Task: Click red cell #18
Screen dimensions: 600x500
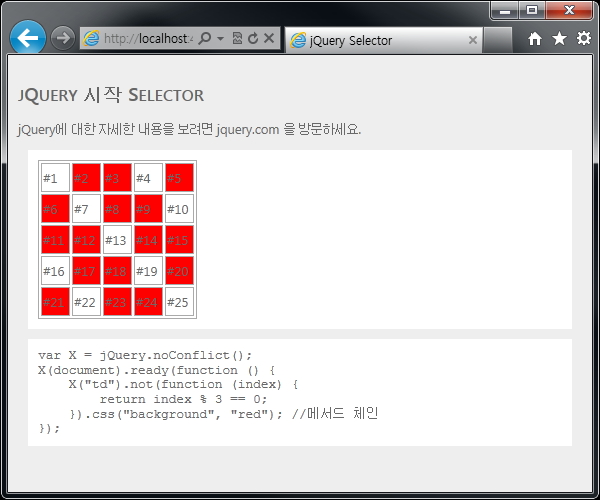Action: click(x=117, y=270)
